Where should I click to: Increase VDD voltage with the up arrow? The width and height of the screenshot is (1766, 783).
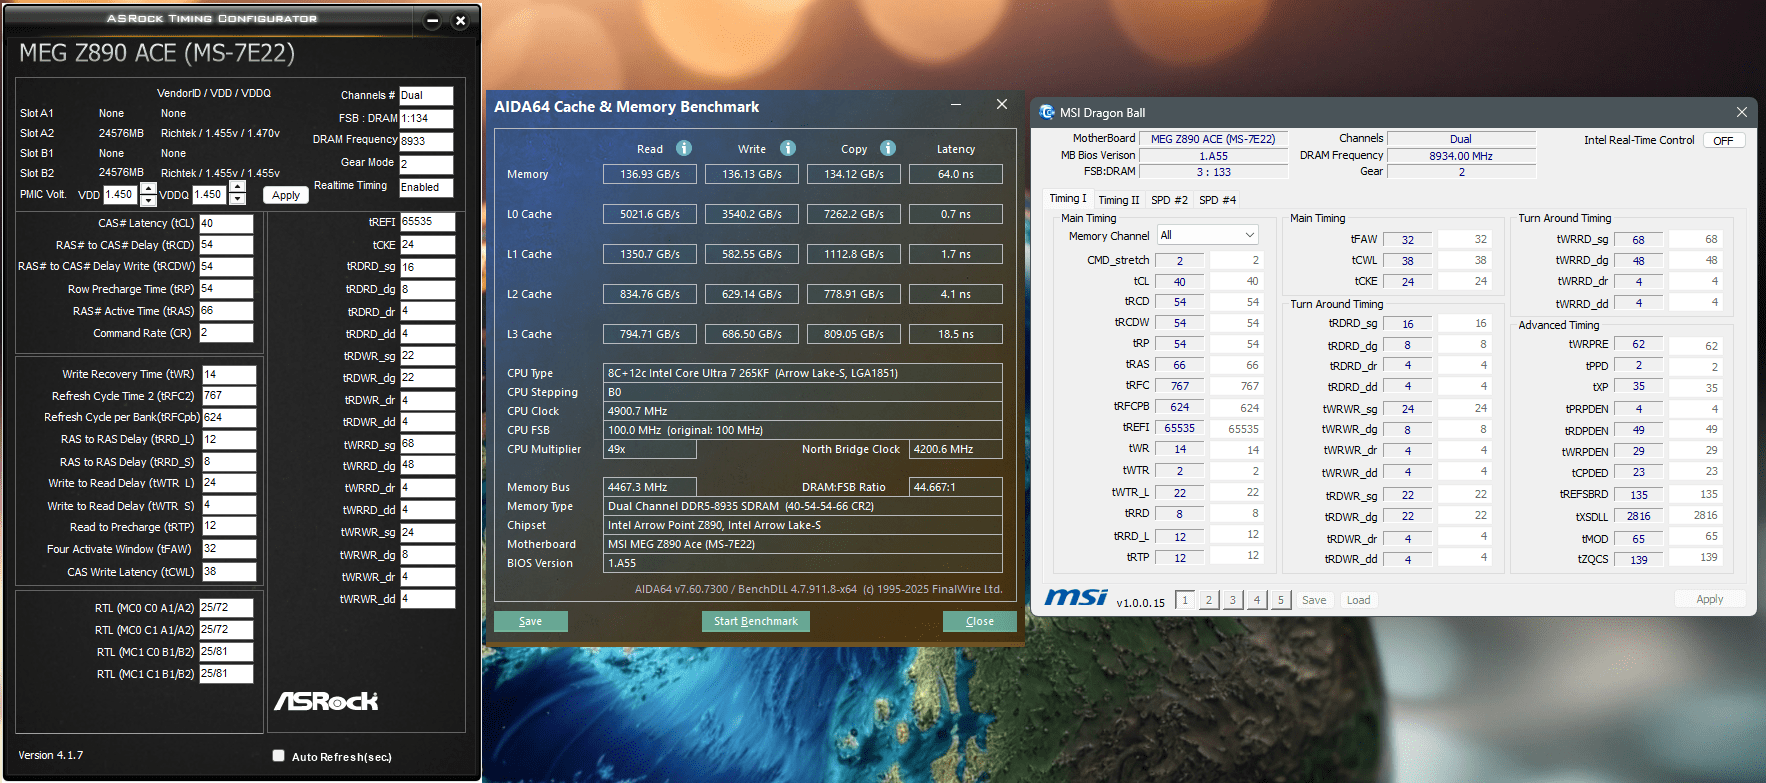148,188
